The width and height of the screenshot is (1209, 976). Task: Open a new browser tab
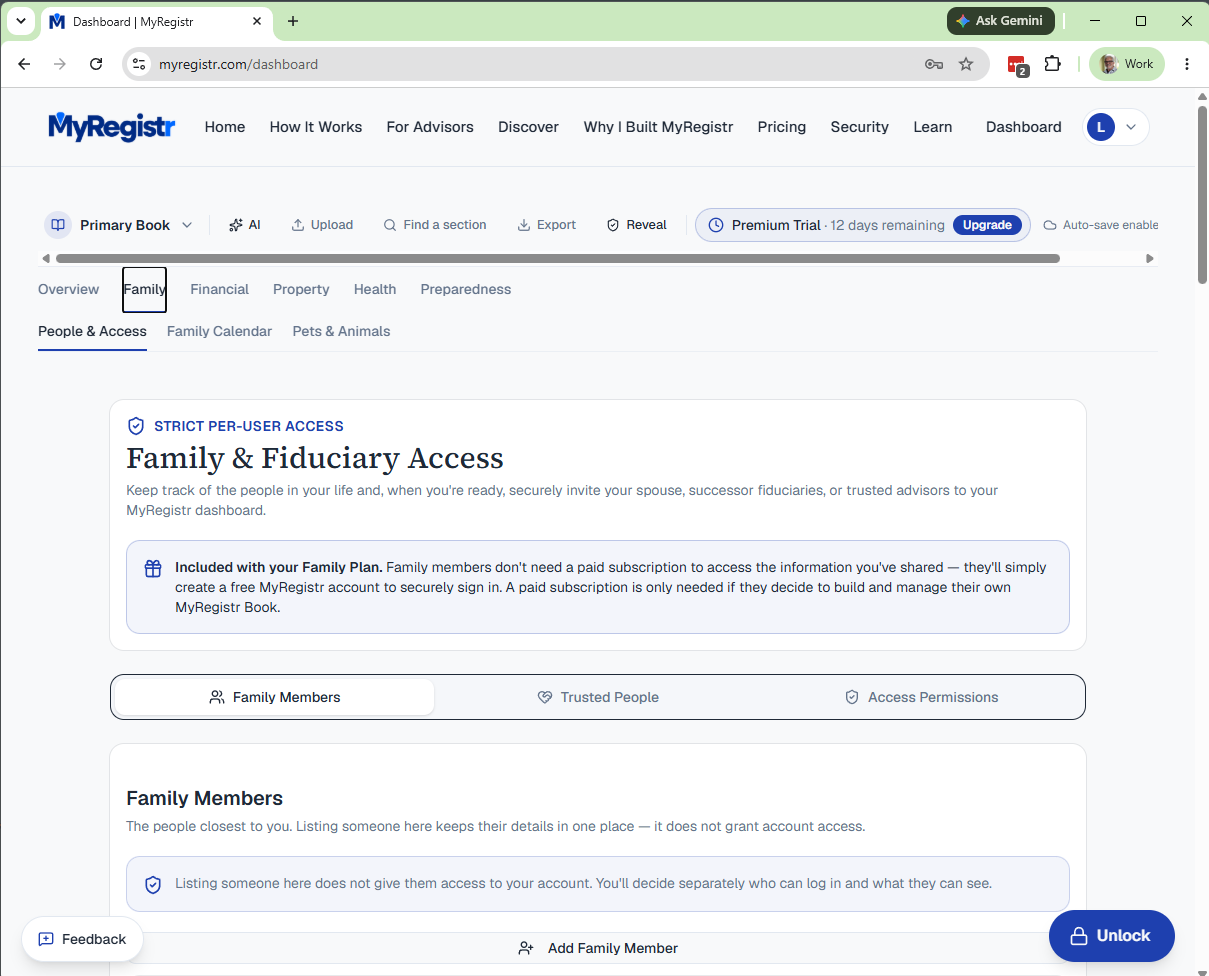point(293,21)
